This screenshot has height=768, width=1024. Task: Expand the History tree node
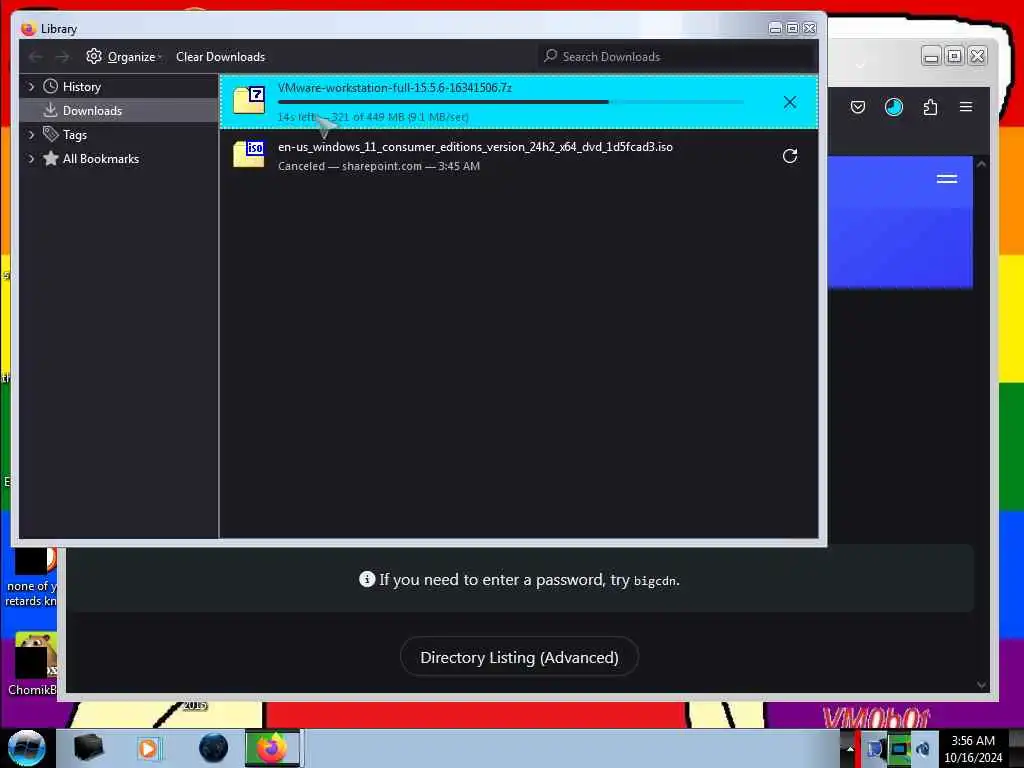point(31,87)
